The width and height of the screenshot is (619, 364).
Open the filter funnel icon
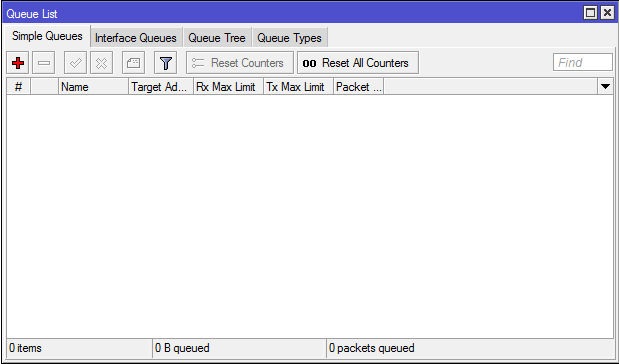pos(165,63)
